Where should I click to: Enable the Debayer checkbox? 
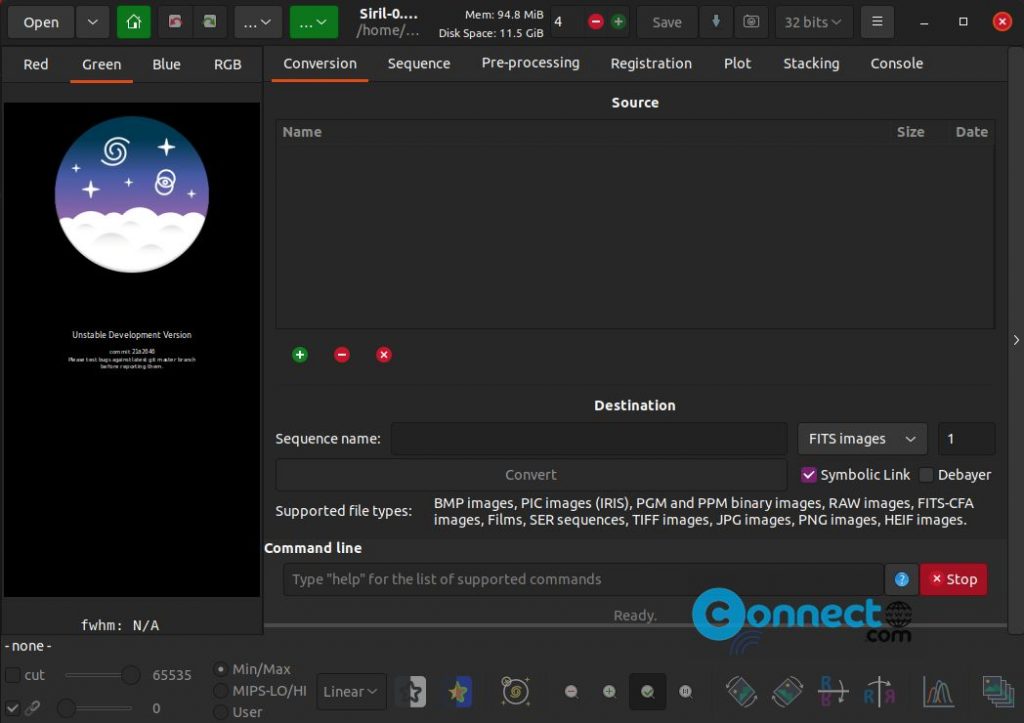coord(926,474)
